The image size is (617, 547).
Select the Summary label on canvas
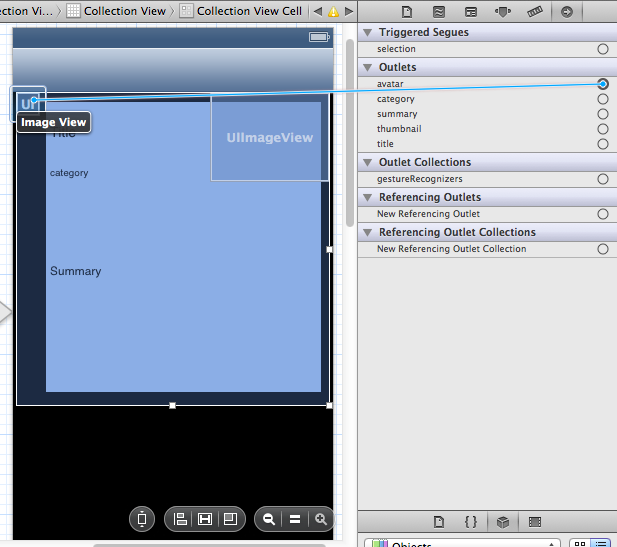[x=76, y=271]
